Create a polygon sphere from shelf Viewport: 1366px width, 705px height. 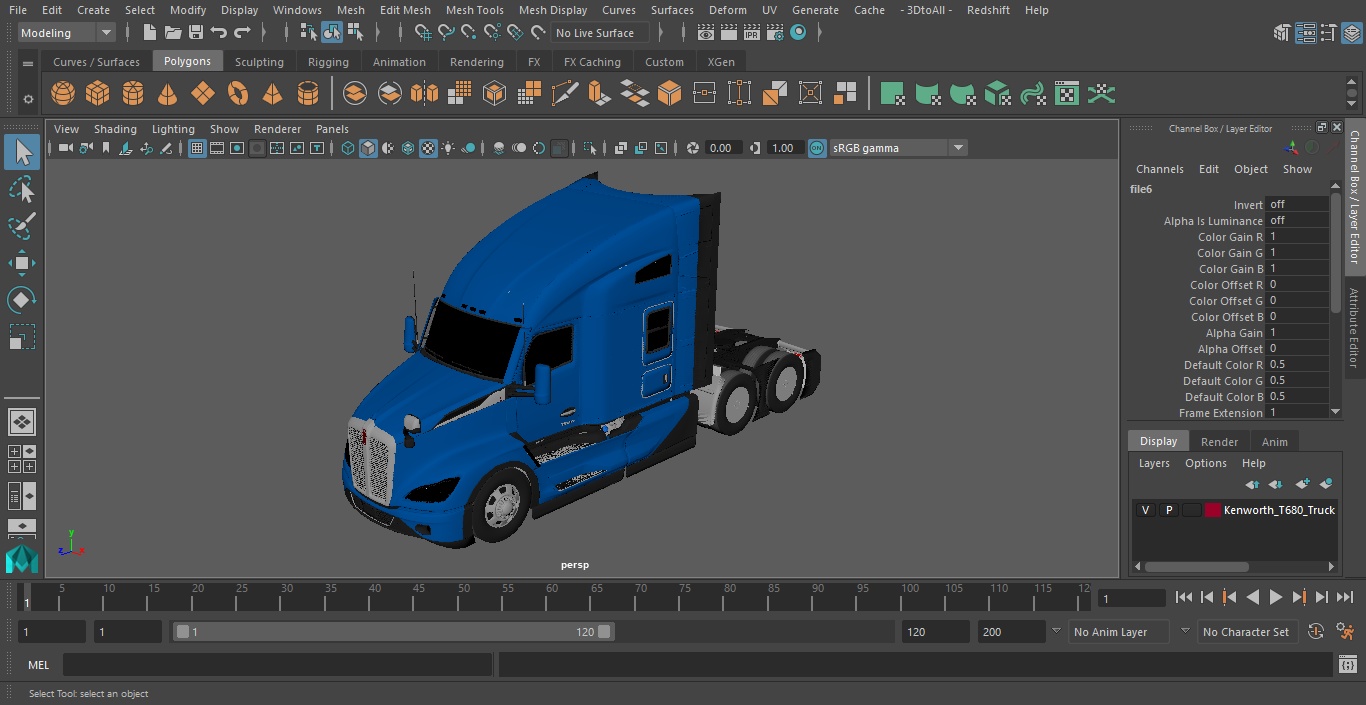tap(63, 94)
